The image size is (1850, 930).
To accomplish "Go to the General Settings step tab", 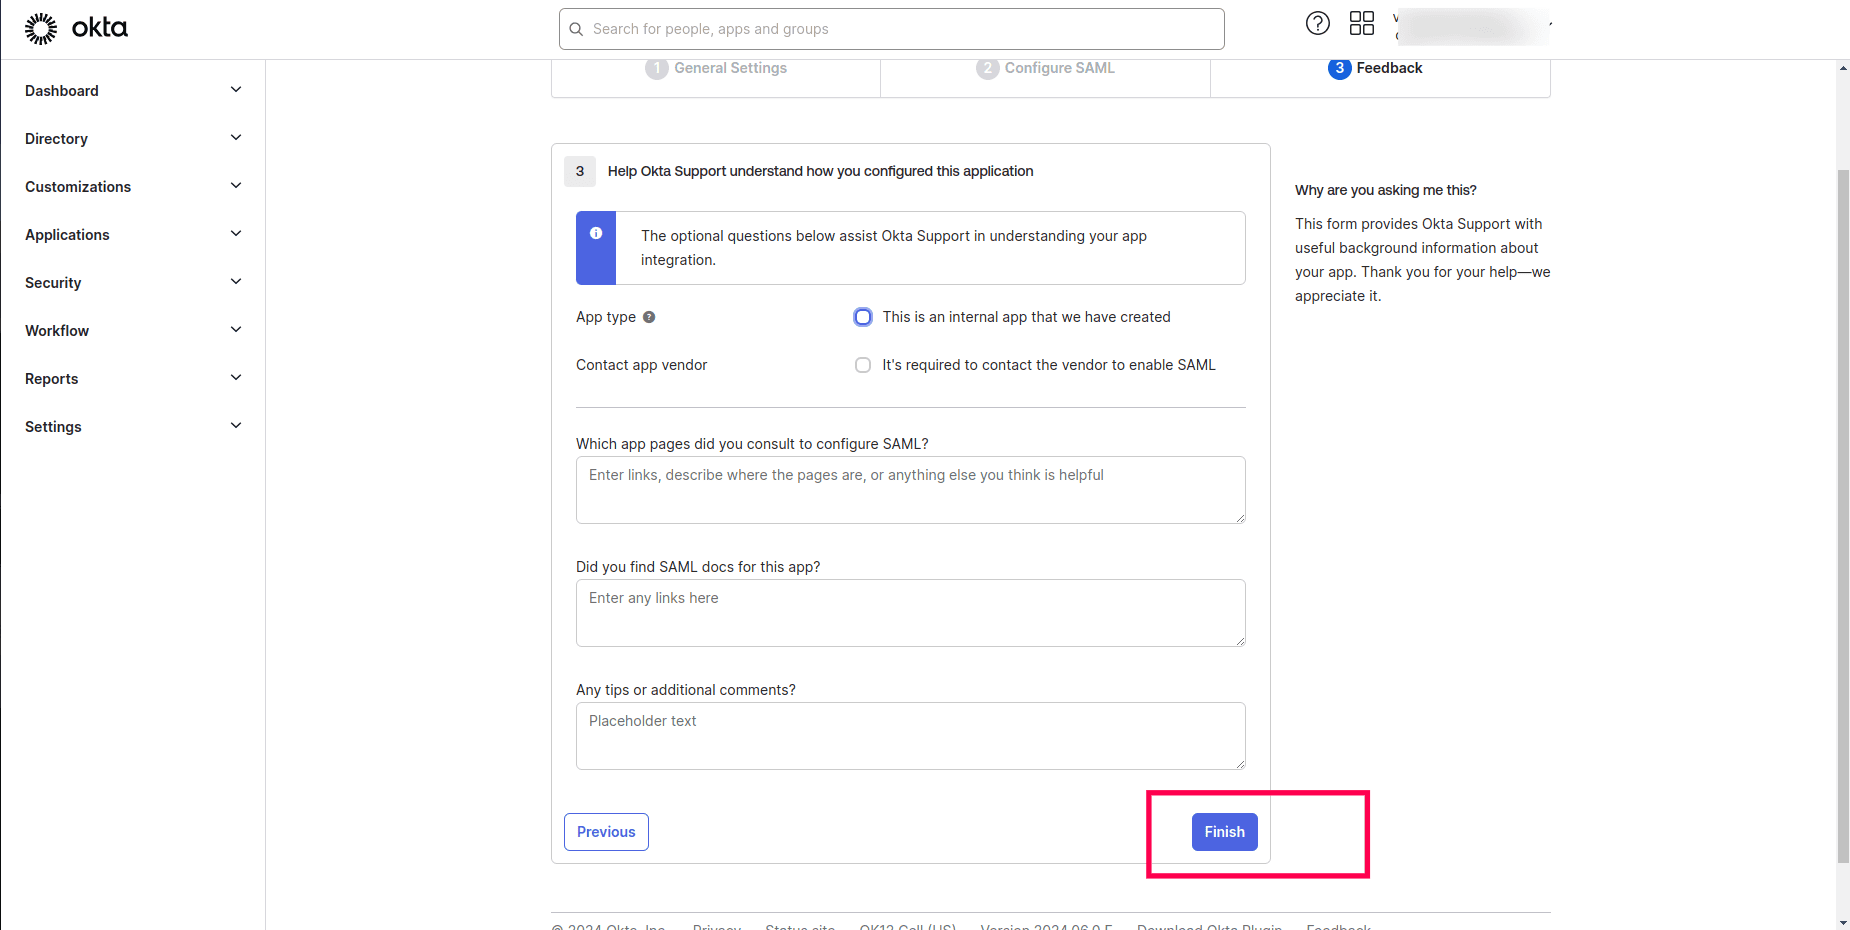I will tap(716, 68).
